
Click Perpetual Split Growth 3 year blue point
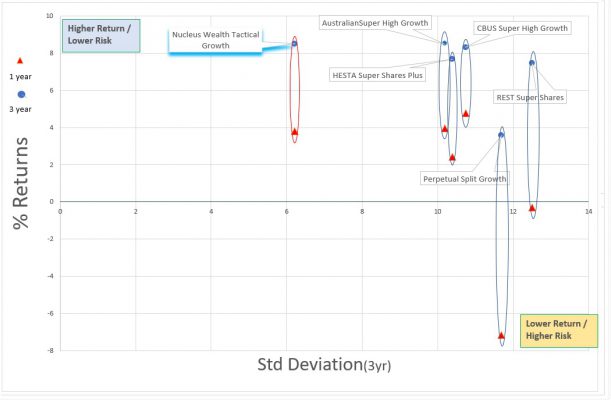[501, 135]
